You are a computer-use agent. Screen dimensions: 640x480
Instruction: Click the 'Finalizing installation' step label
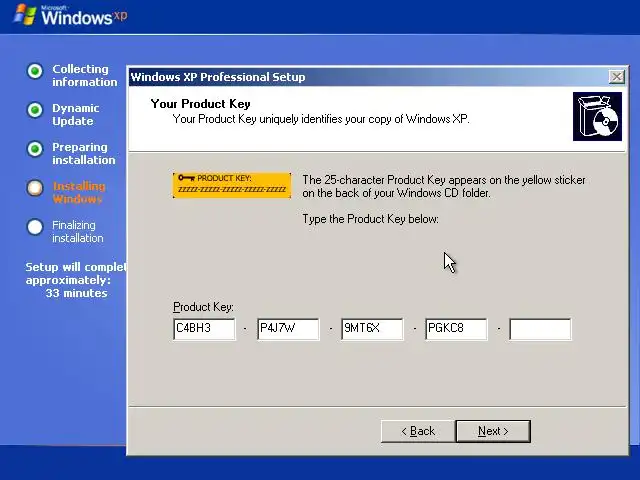click(x=78, y=231)
